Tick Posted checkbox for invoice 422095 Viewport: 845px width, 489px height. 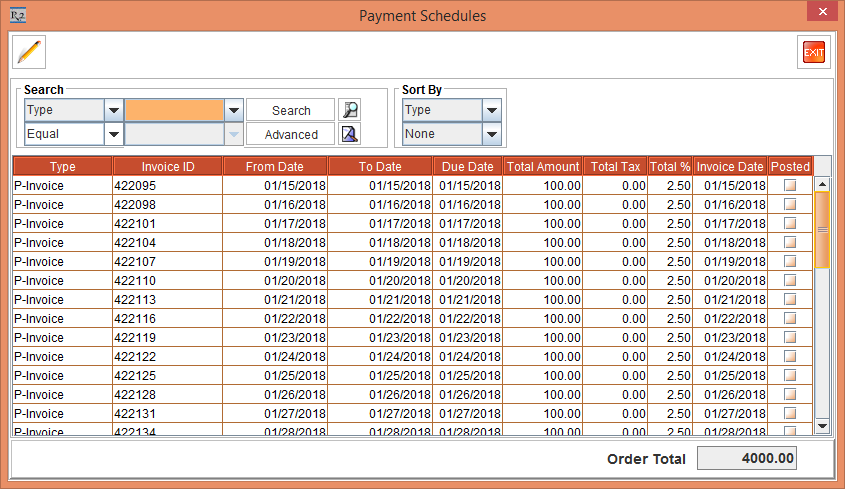click(790, 186)
